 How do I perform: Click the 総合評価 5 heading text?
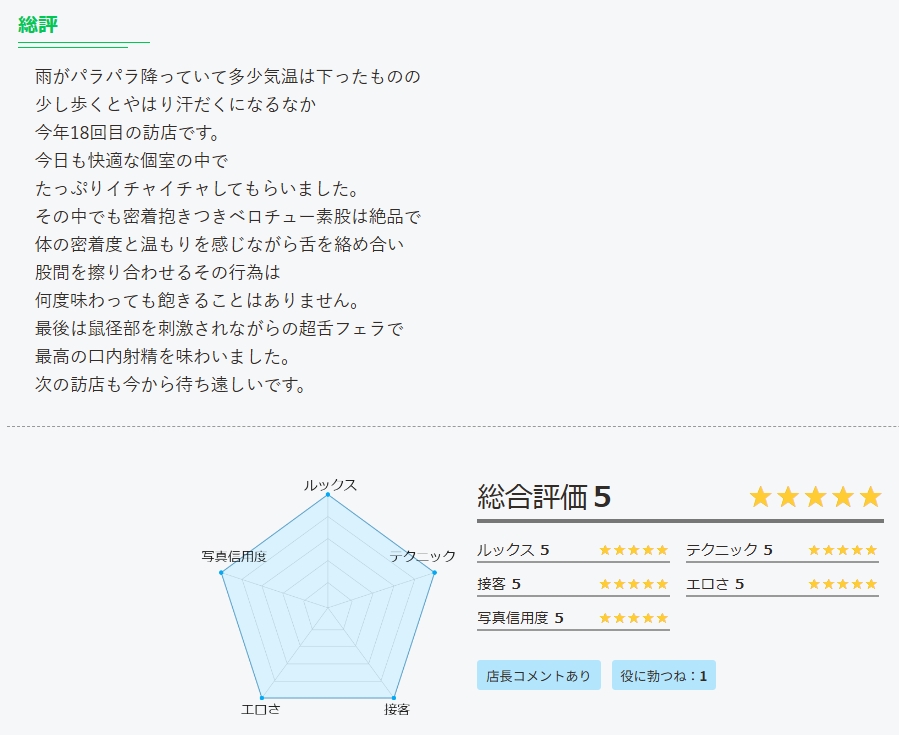(544, 496)
